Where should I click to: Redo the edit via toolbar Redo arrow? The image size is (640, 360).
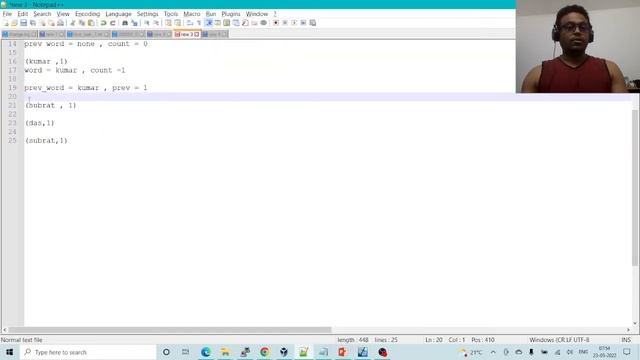113,23
